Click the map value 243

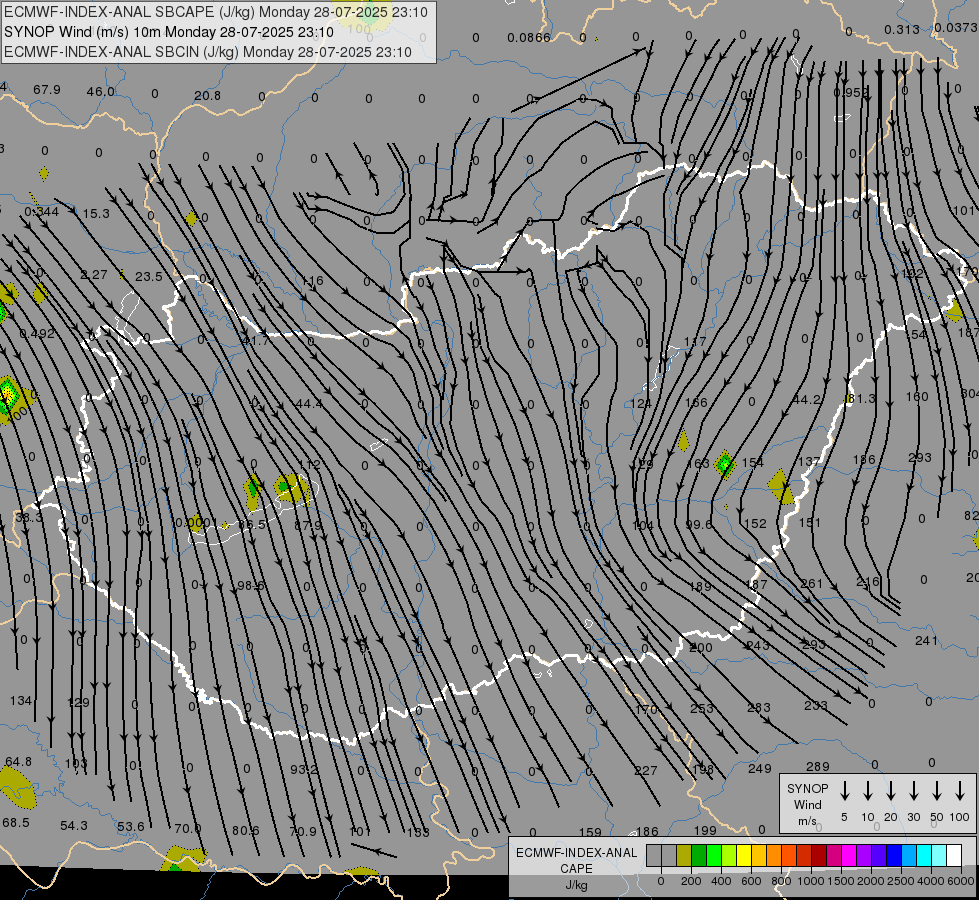pyautogui.click(x=758, y=645)
